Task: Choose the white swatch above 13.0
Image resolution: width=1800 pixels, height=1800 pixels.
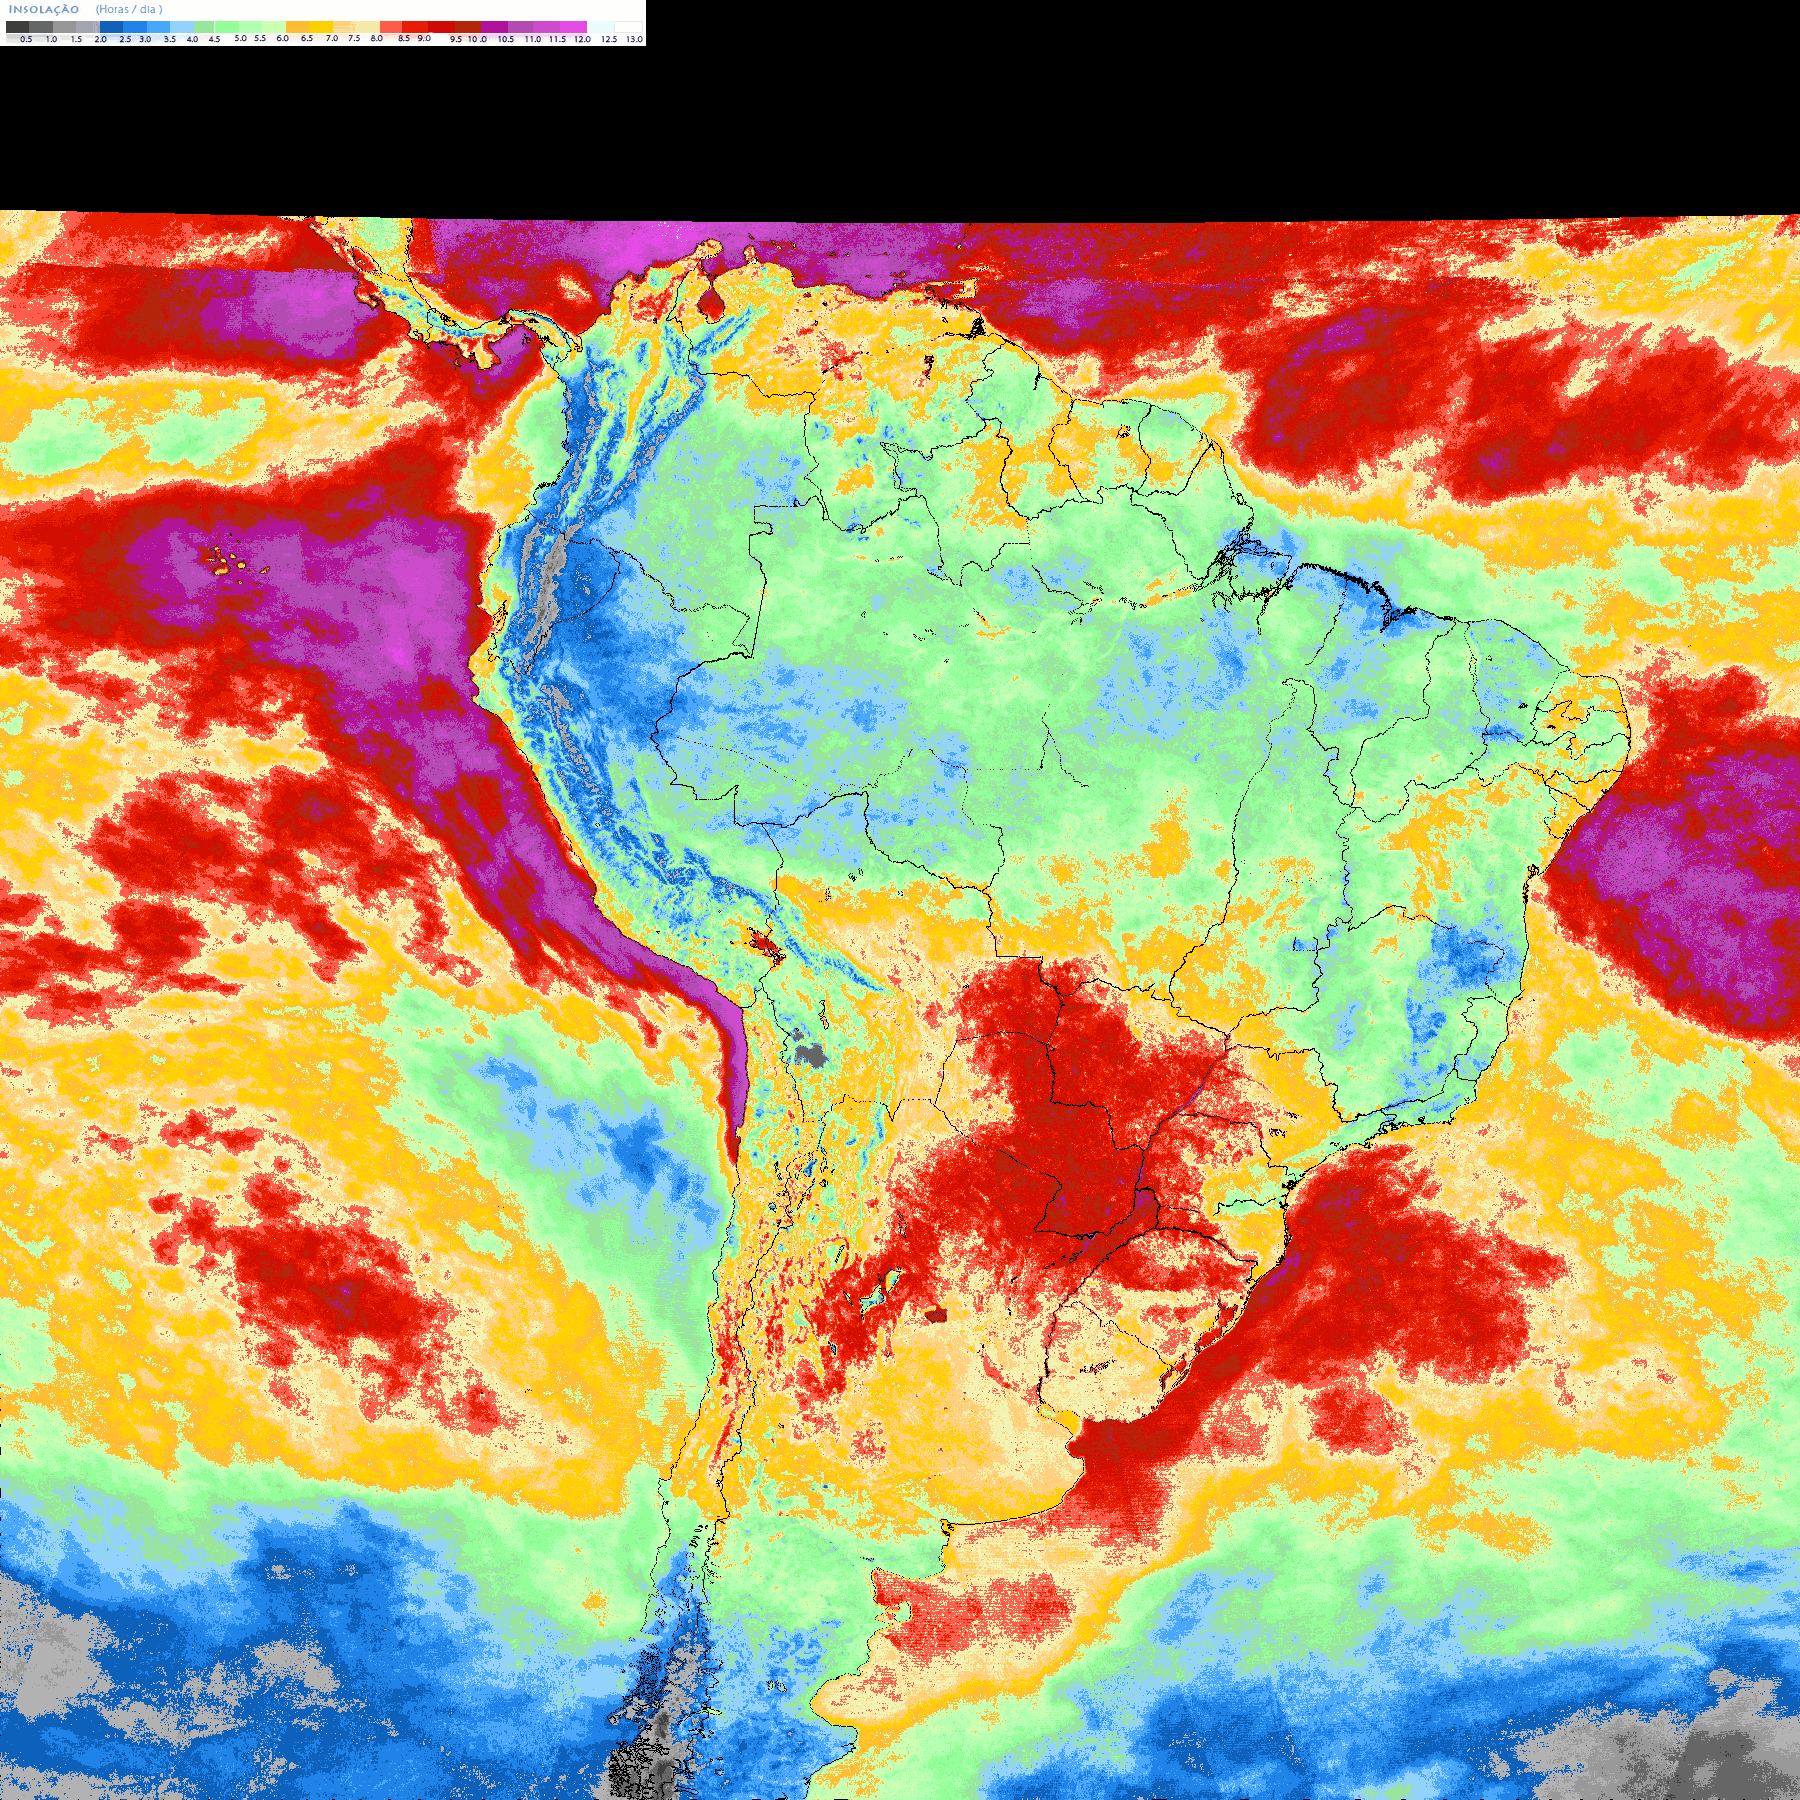Action: [628, 27]
